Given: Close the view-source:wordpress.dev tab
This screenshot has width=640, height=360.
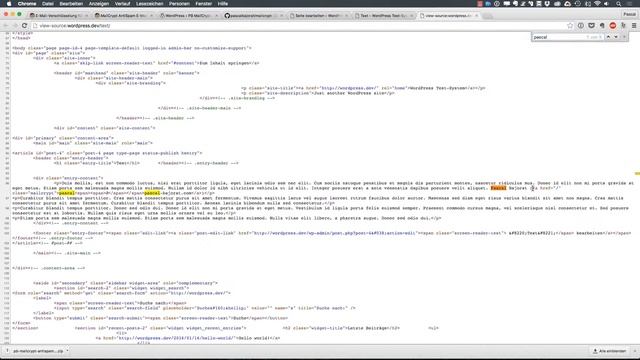Looking at the screenshot, I should pos(476,16).
